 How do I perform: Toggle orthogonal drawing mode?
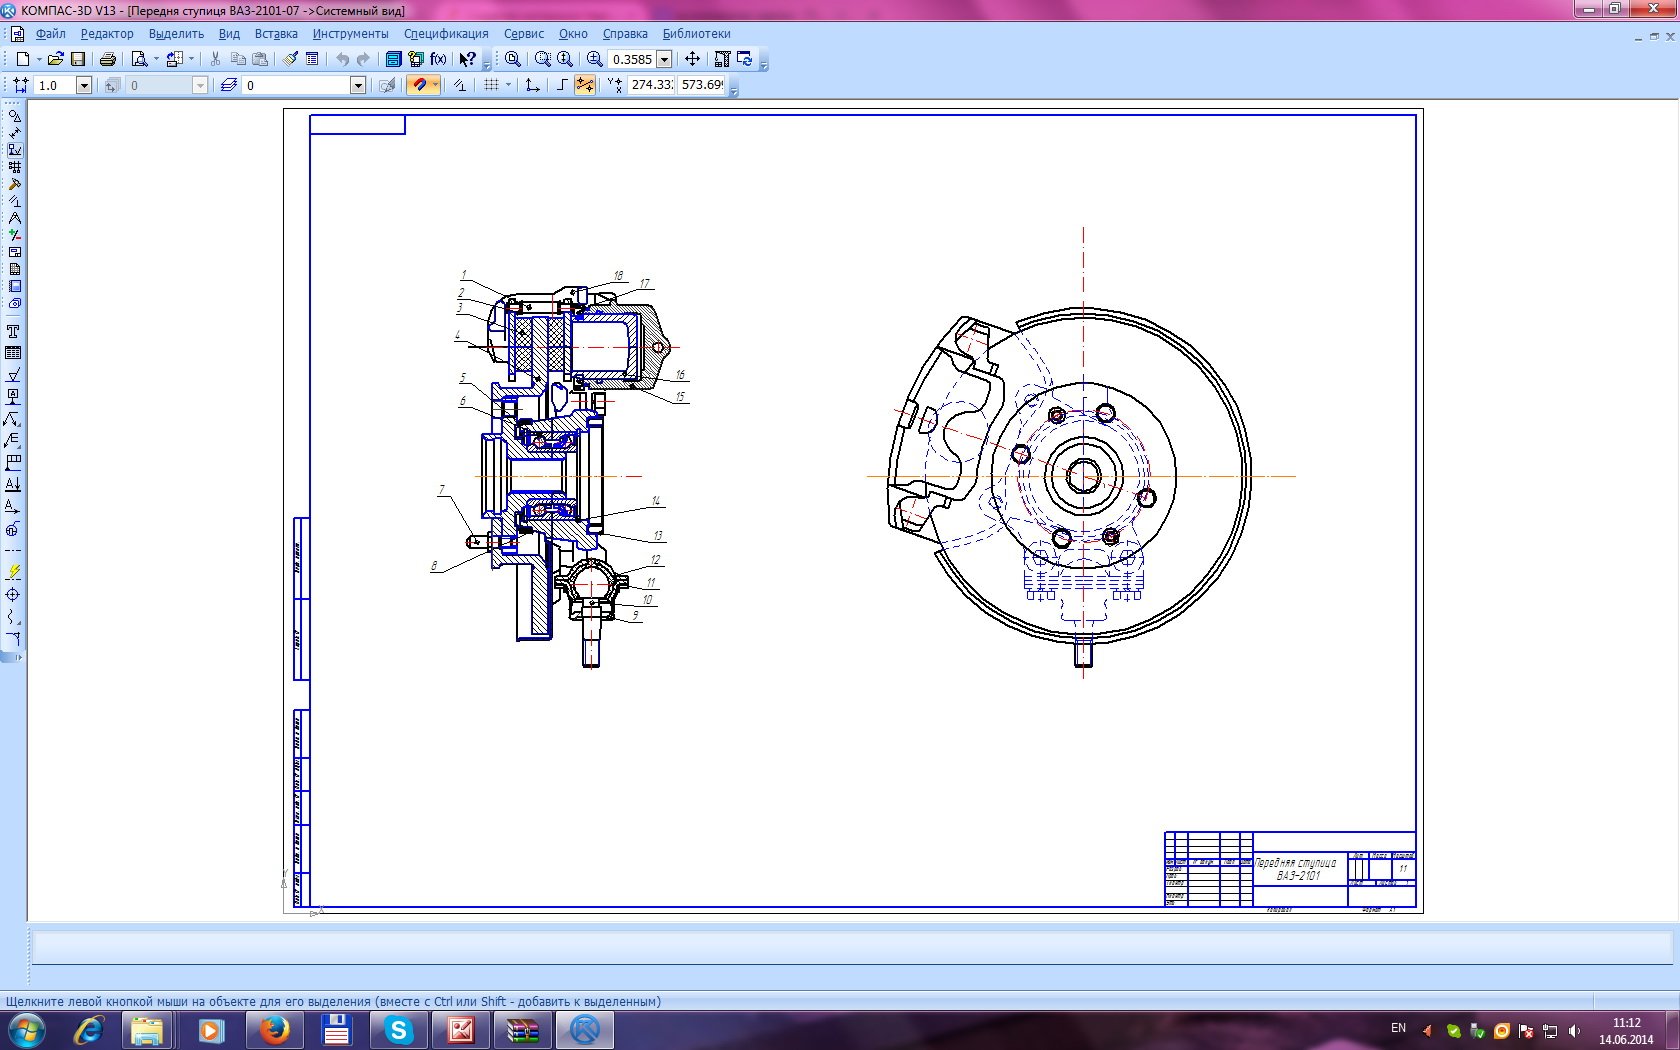562,85
